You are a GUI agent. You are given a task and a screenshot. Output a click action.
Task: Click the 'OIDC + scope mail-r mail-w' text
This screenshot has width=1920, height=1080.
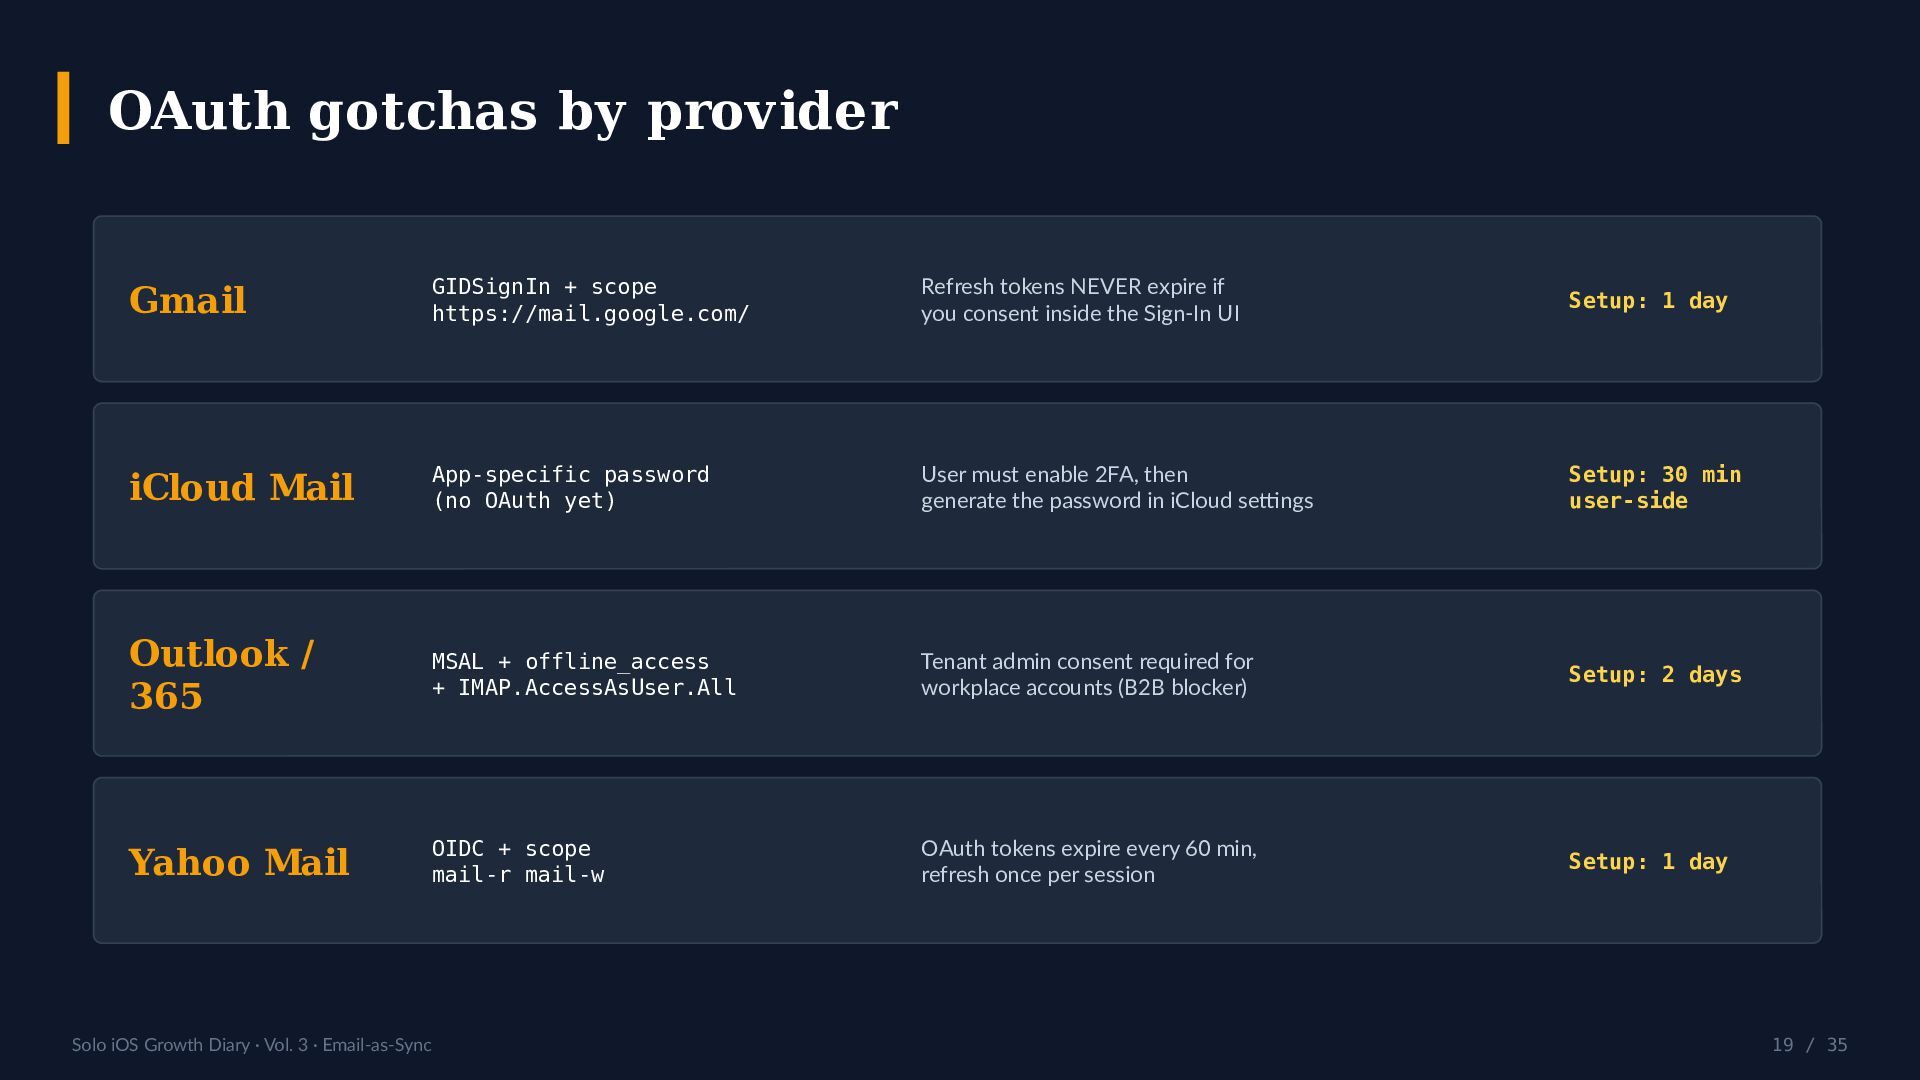point(518,861)
